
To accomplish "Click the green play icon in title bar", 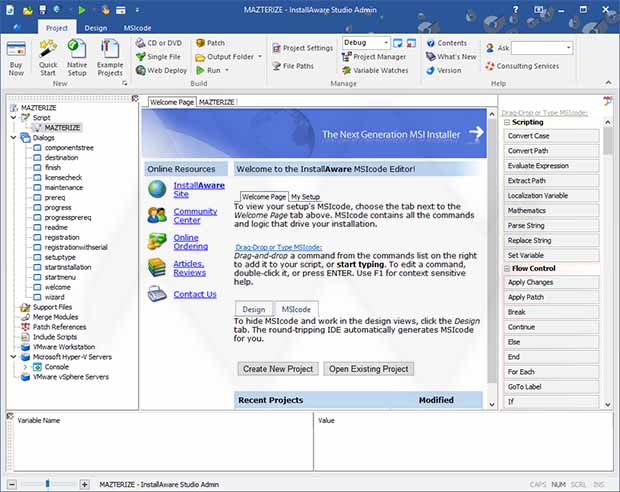I will pyautogui.click(x=82, y=10).
